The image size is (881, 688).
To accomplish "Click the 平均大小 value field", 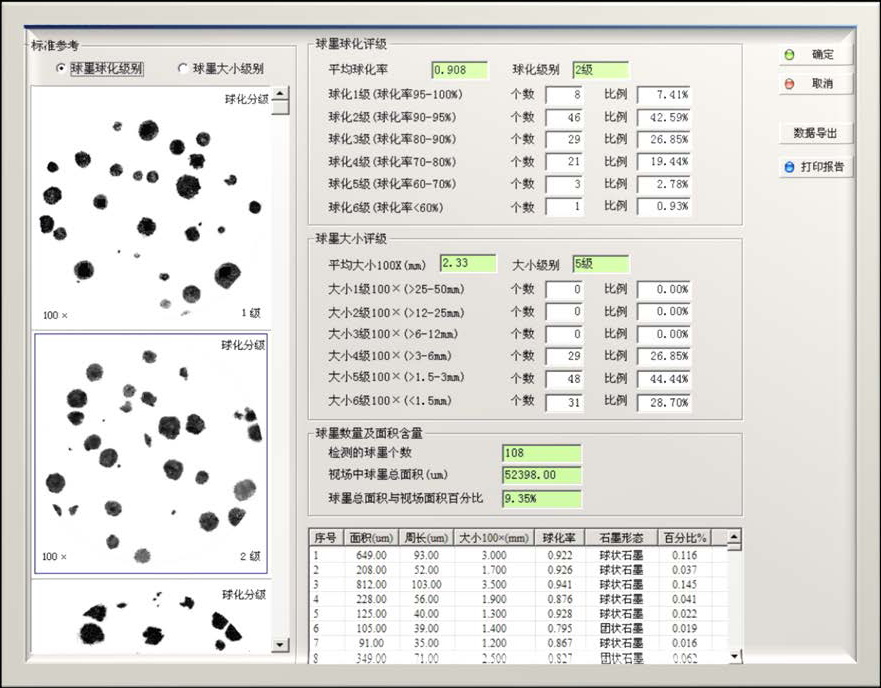I will (x=468, y=264).
